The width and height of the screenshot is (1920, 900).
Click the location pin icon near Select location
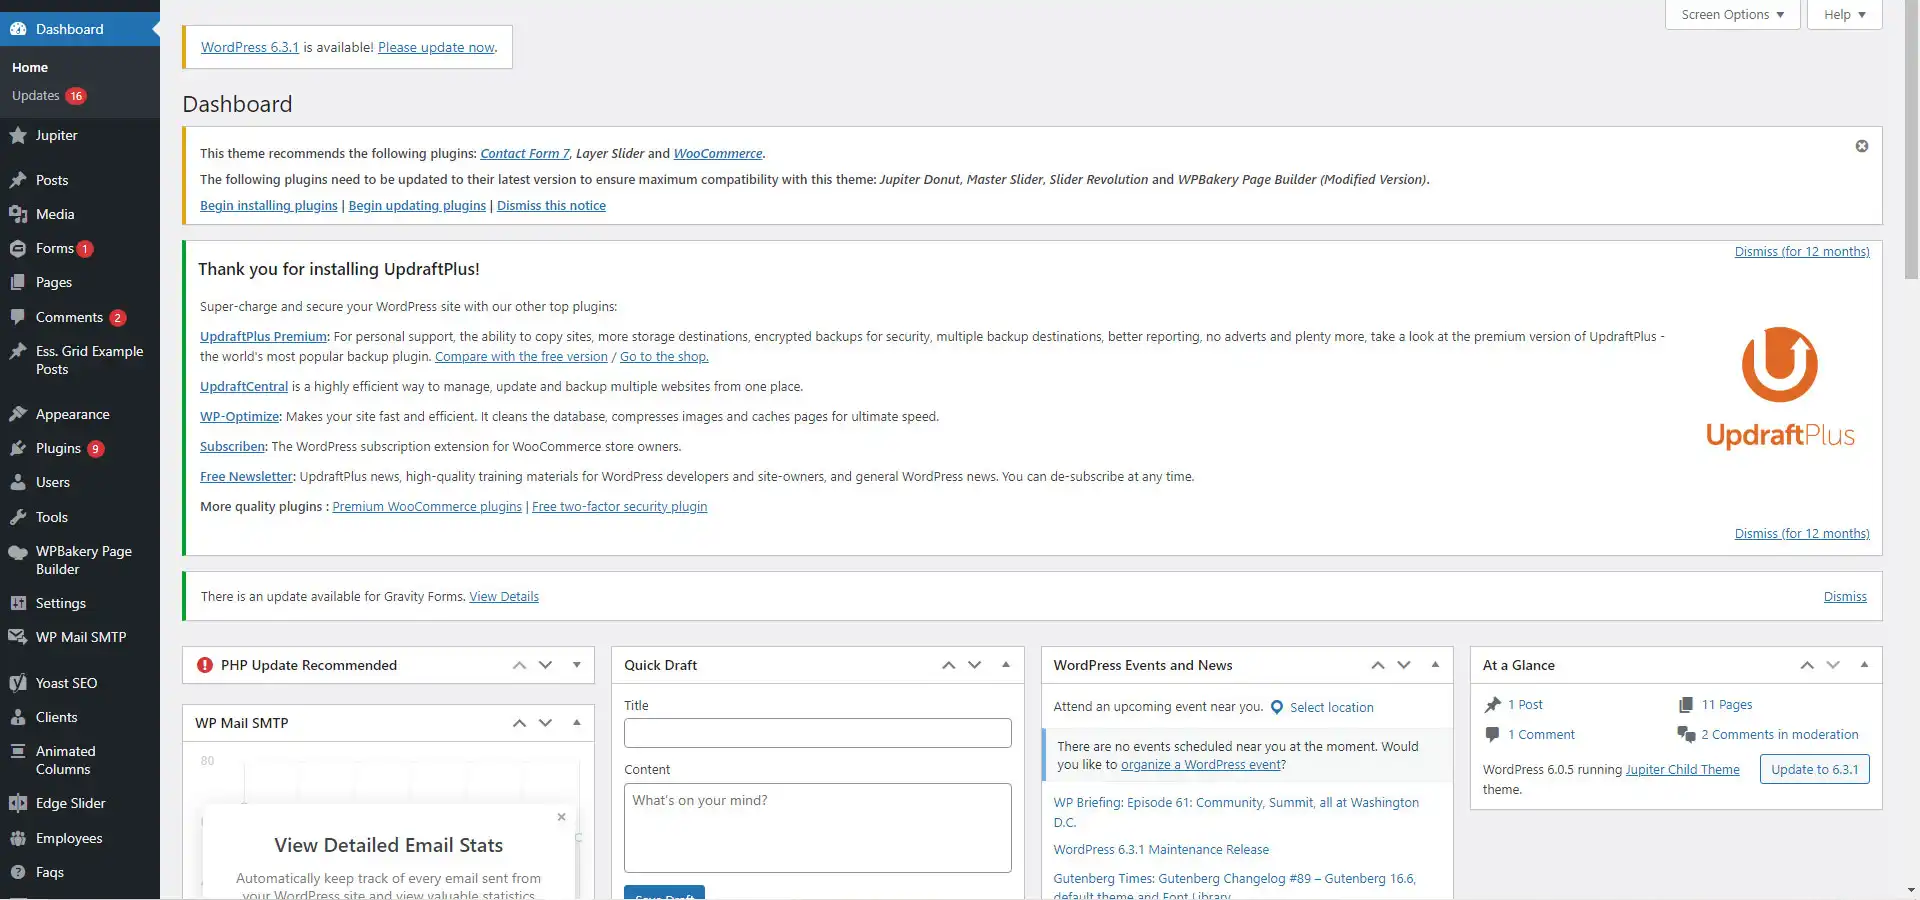[1277, 707]
